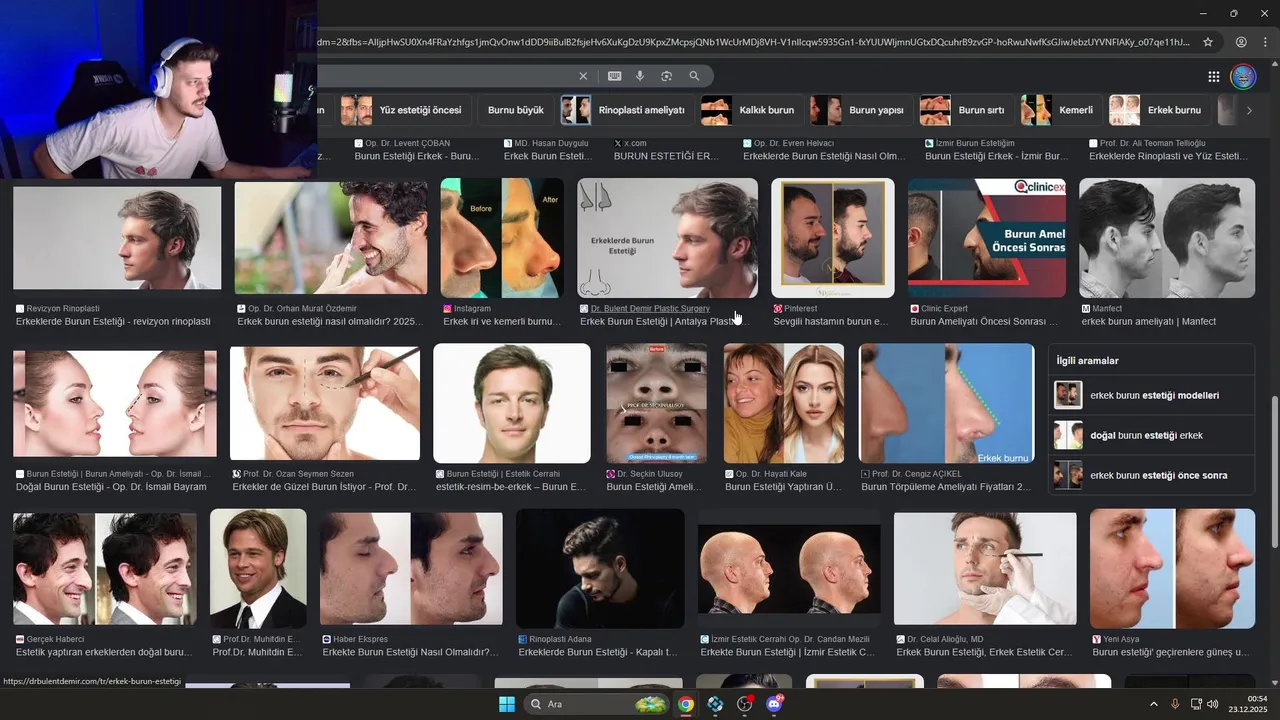Open the on-screen keyboard input tool
The image size is (1280, 720).
[x=614, y=76]
